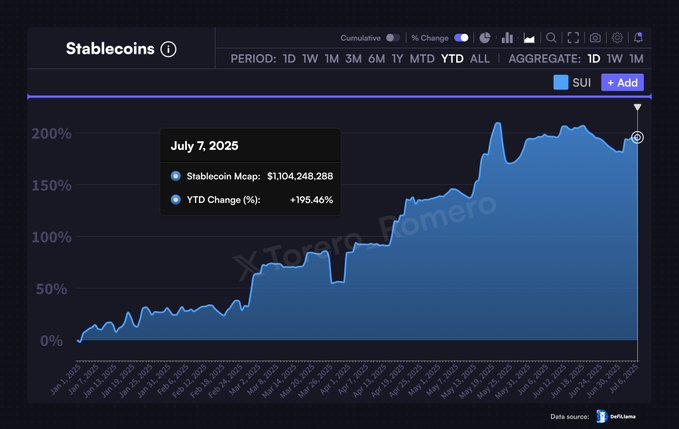Click the Jul 6, 2025 axis label
This screenshot has width=679, height=429.
coord(623,380)
